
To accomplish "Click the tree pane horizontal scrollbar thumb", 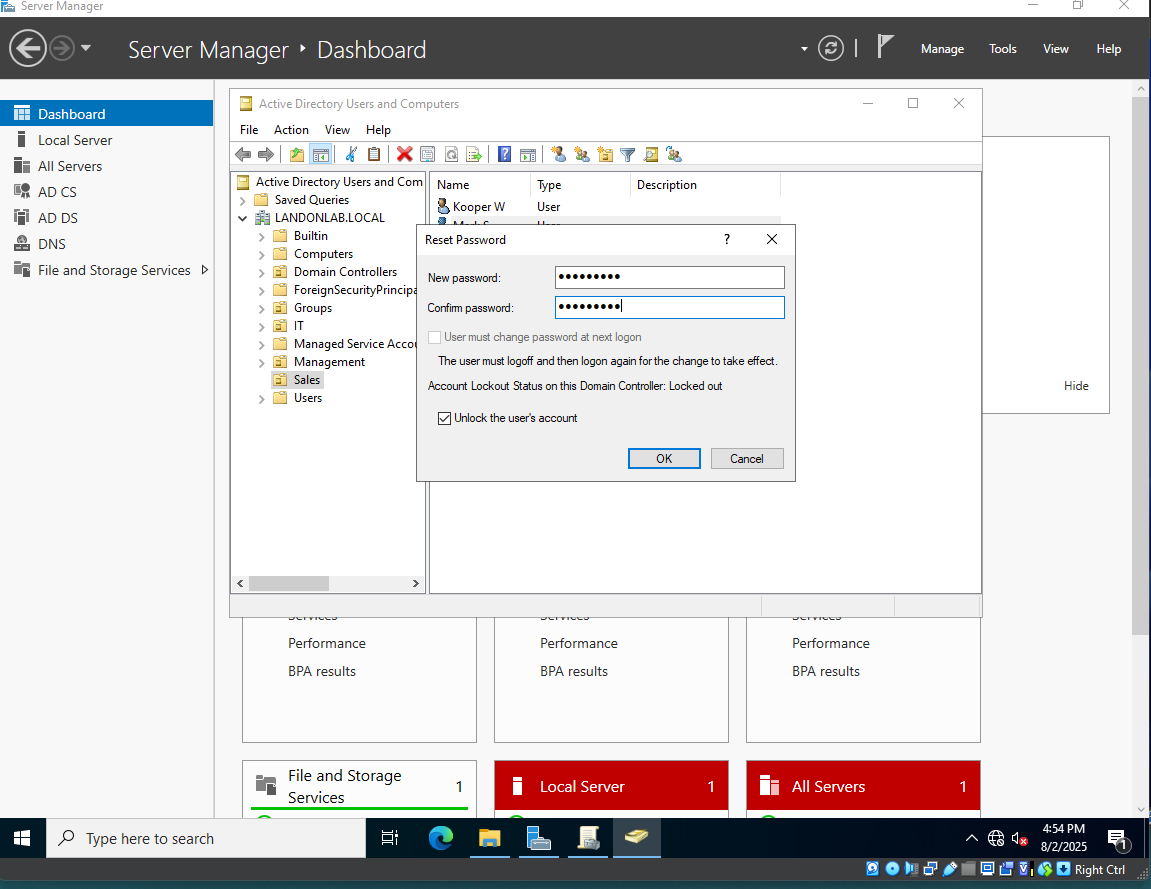I will pyautogui.click(x=288, y=583).
